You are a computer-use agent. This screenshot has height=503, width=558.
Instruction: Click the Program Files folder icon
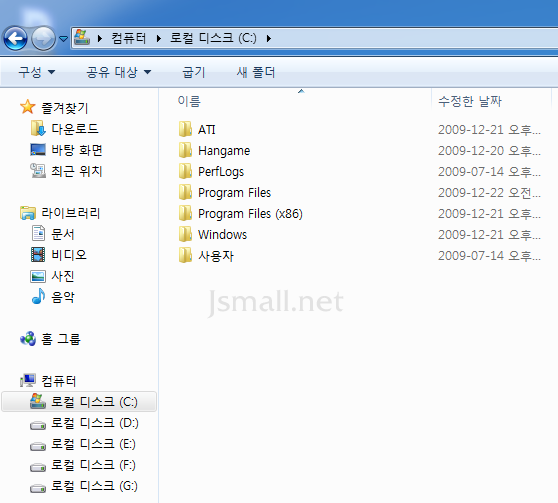(185, 192)
